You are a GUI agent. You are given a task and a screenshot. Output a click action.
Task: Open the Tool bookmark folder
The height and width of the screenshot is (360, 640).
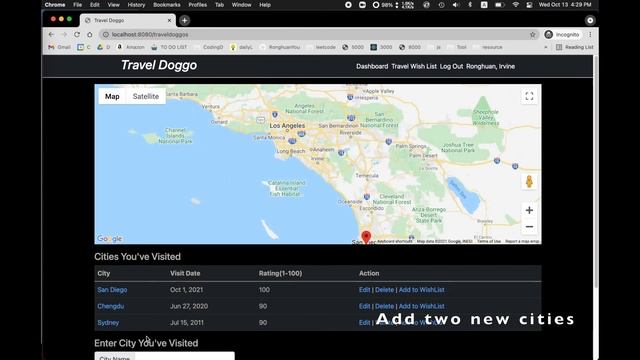(x=458, y=47)
